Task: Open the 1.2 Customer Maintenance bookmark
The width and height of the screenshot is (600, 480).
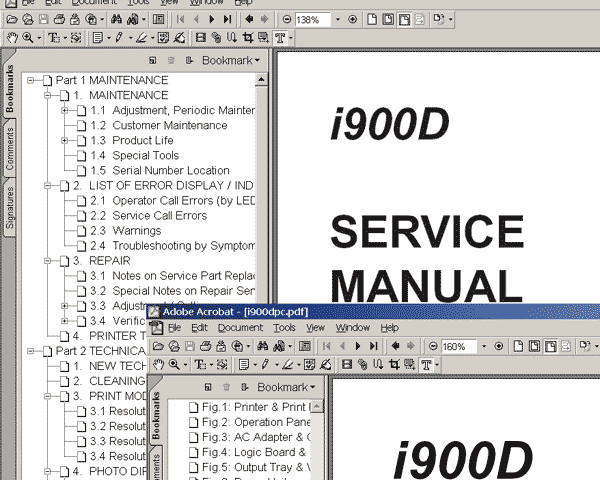Action: point(158,125)
